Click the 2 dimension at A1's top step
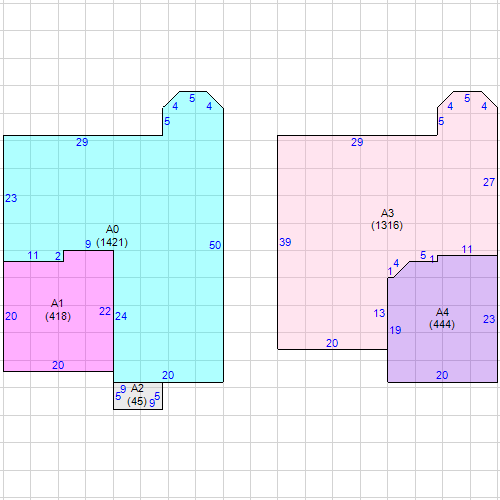The height and width of the screenshot is (500, 500). click(58, 256)
